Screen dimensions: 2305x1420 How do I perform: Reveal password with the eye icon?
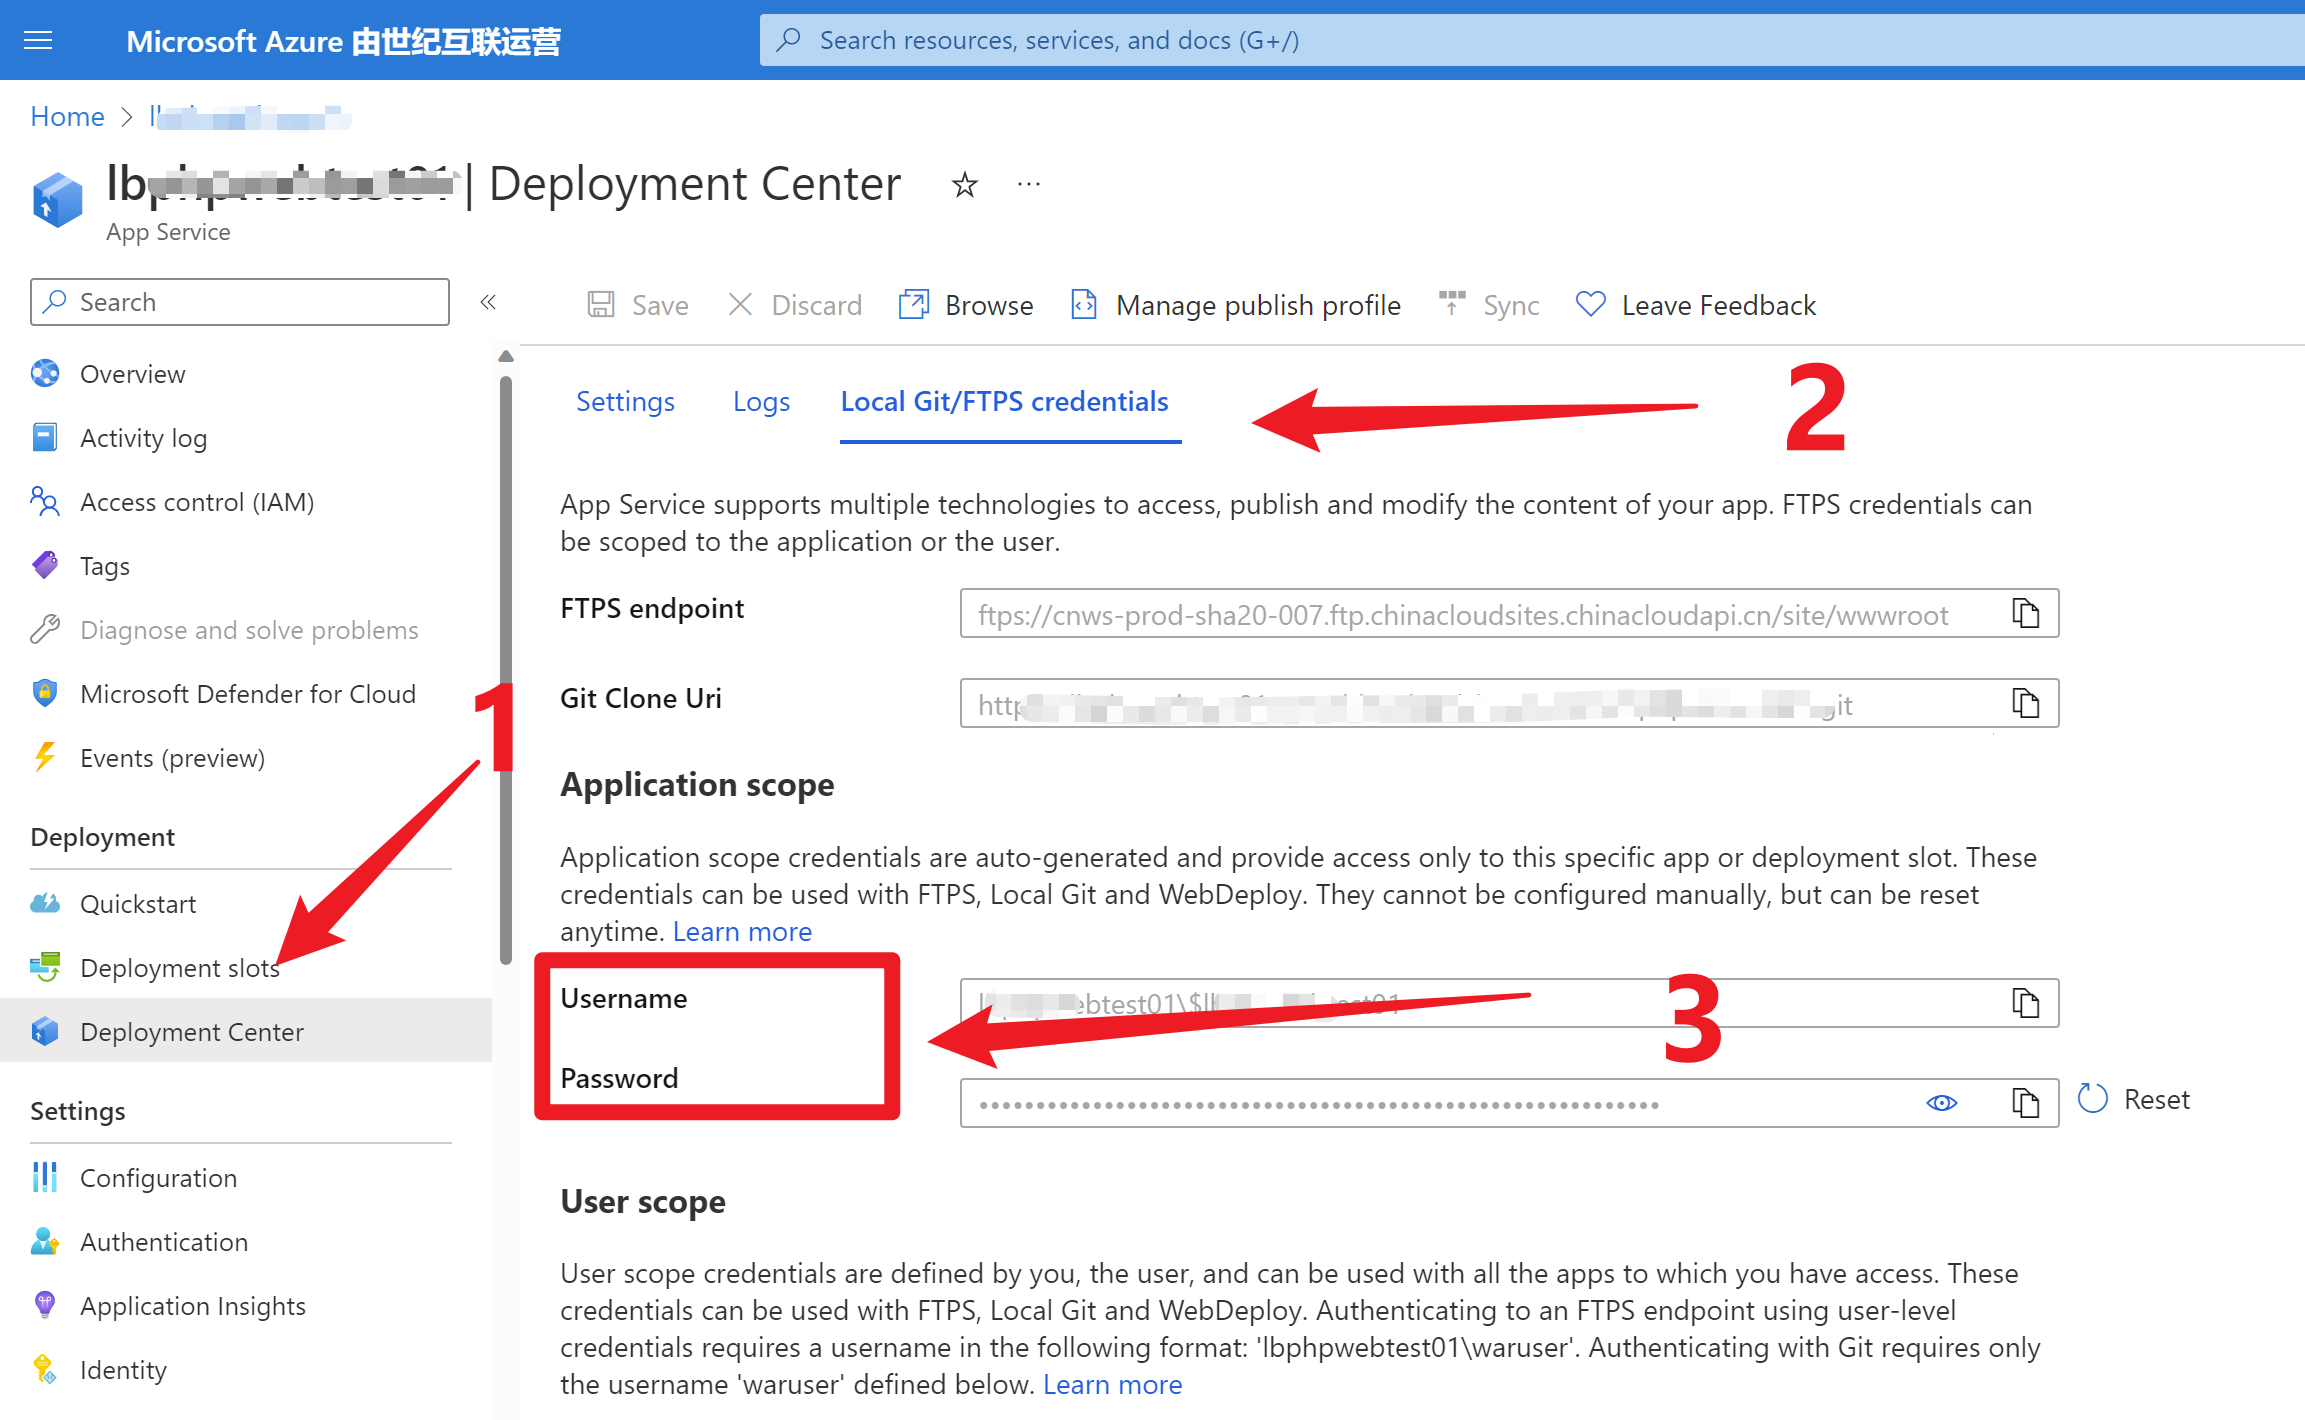(x=1941, y=1103)
